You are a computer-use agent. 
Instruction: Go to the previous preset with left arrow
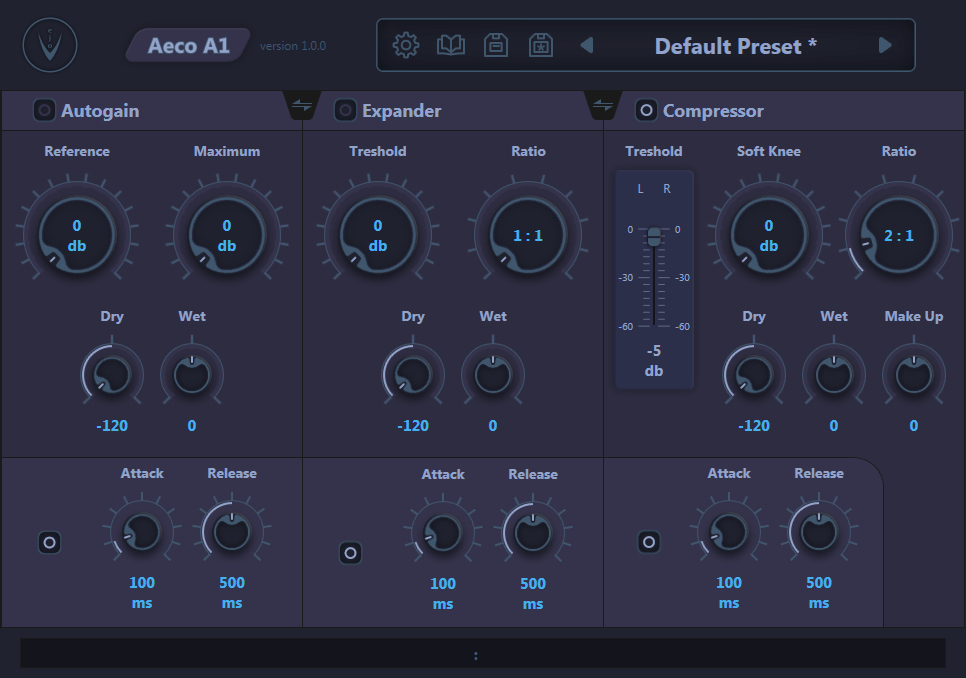pos(585,45)
